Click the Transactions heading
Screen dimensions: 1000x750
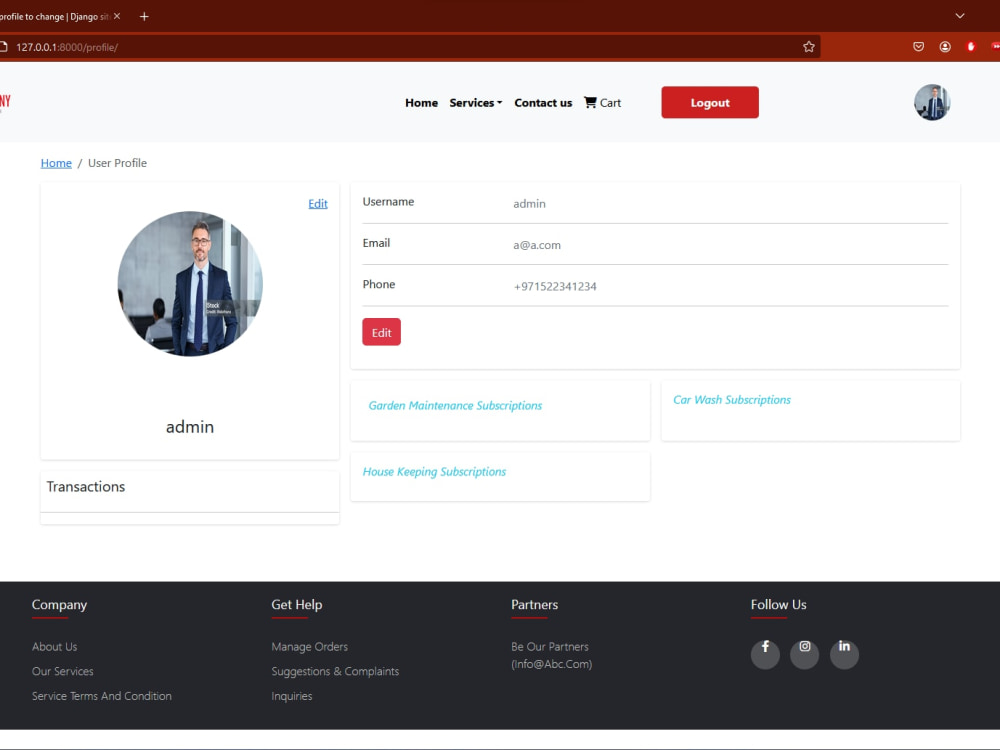(x=85, y=487)
